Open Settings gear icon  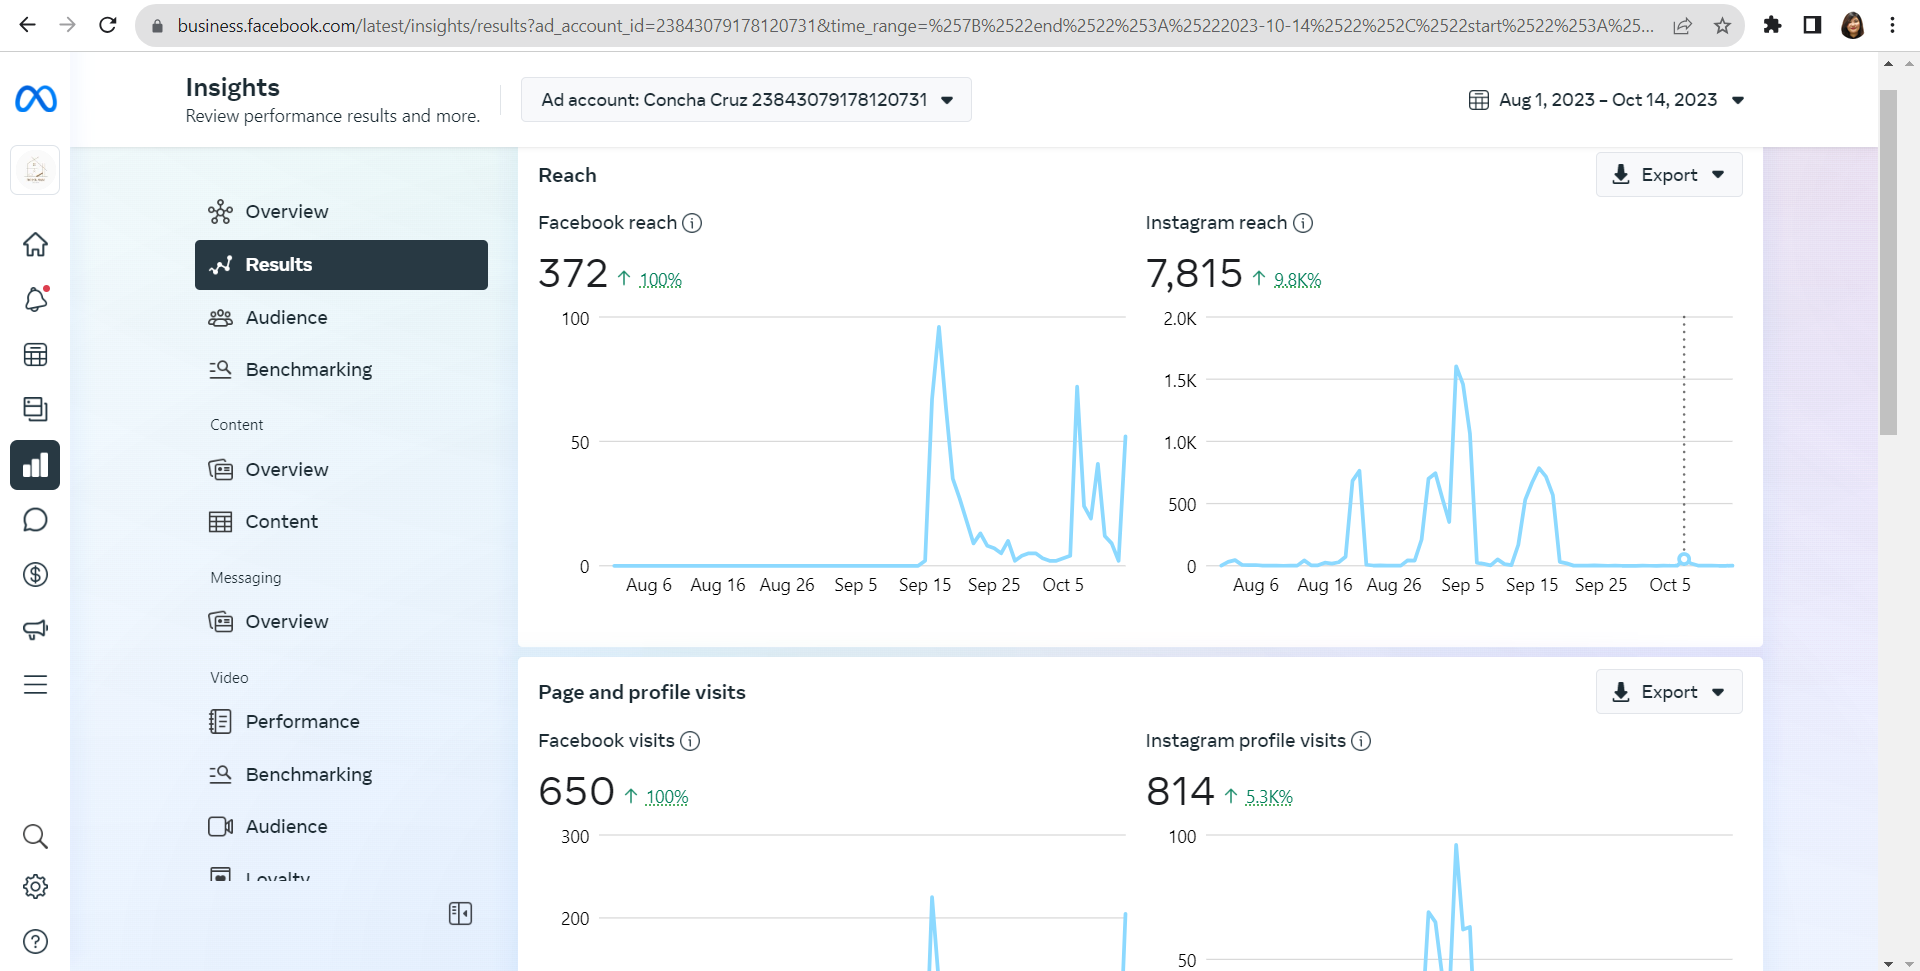click(36, 887)
